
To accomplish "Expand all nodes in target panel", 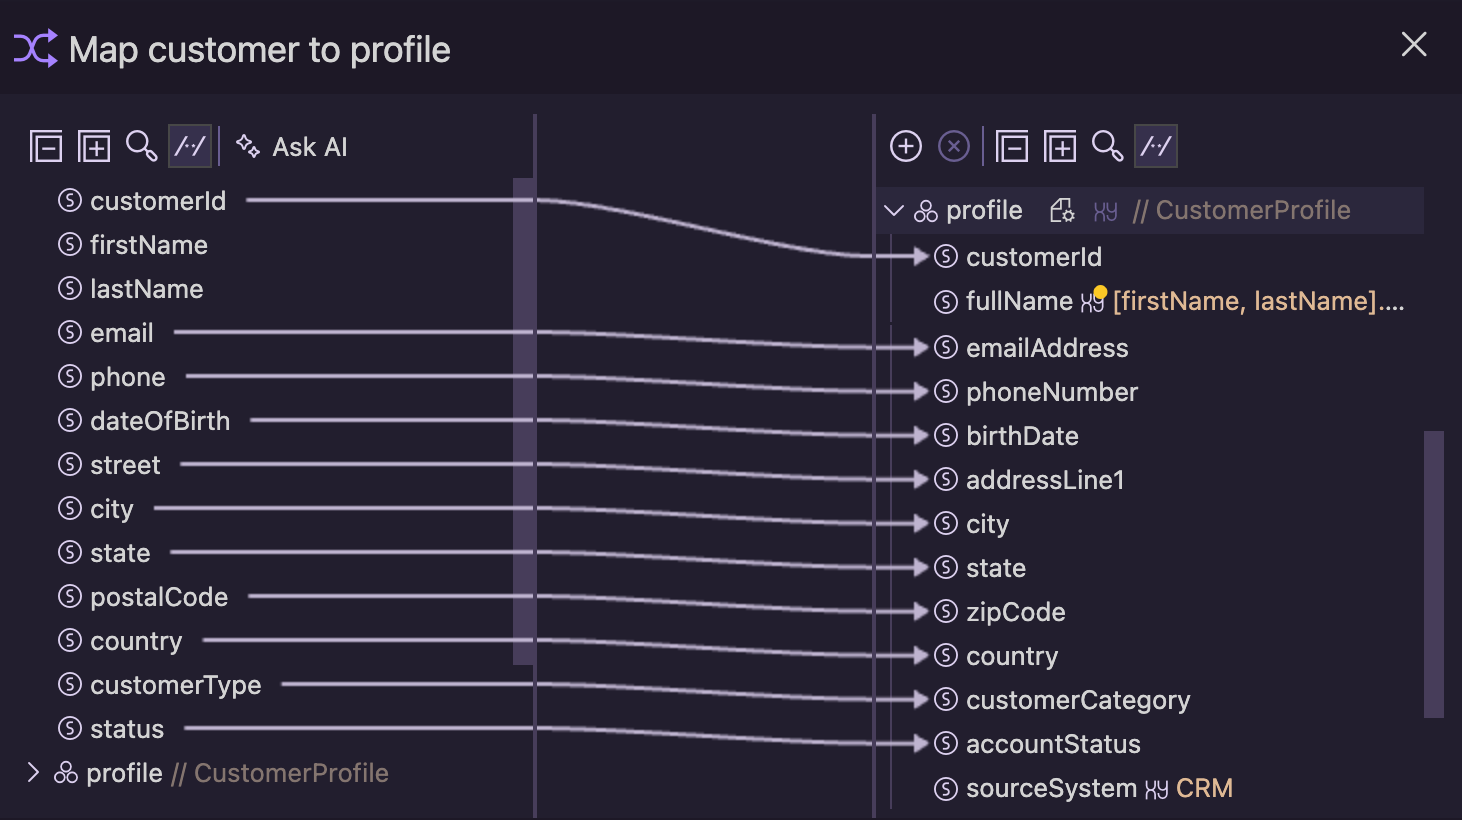I will point(1060,147).
